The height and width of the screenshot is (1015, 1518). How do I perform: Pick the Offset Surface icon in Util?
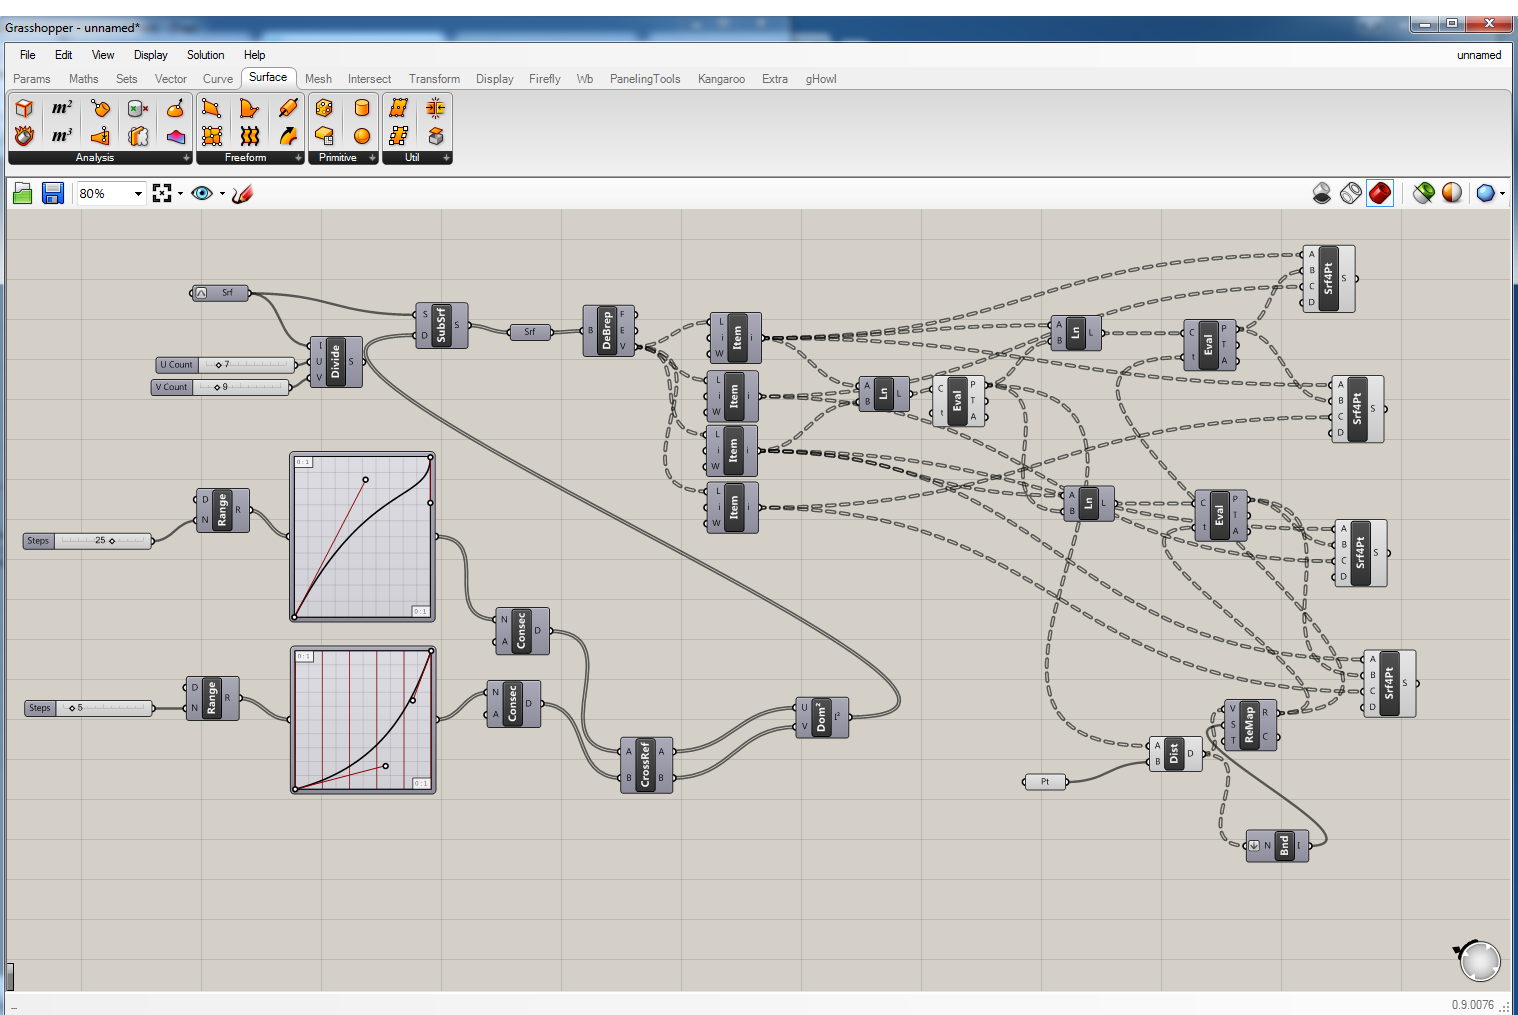(436, 135)
